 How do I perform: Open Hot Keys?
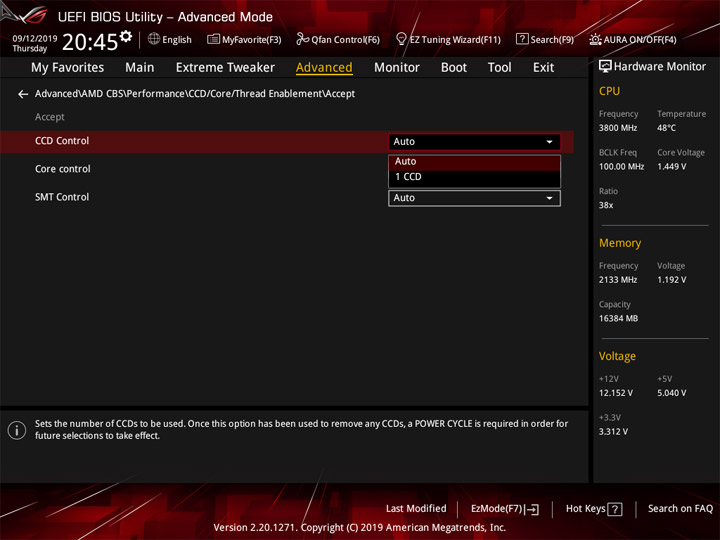click(x=586, y=509)
